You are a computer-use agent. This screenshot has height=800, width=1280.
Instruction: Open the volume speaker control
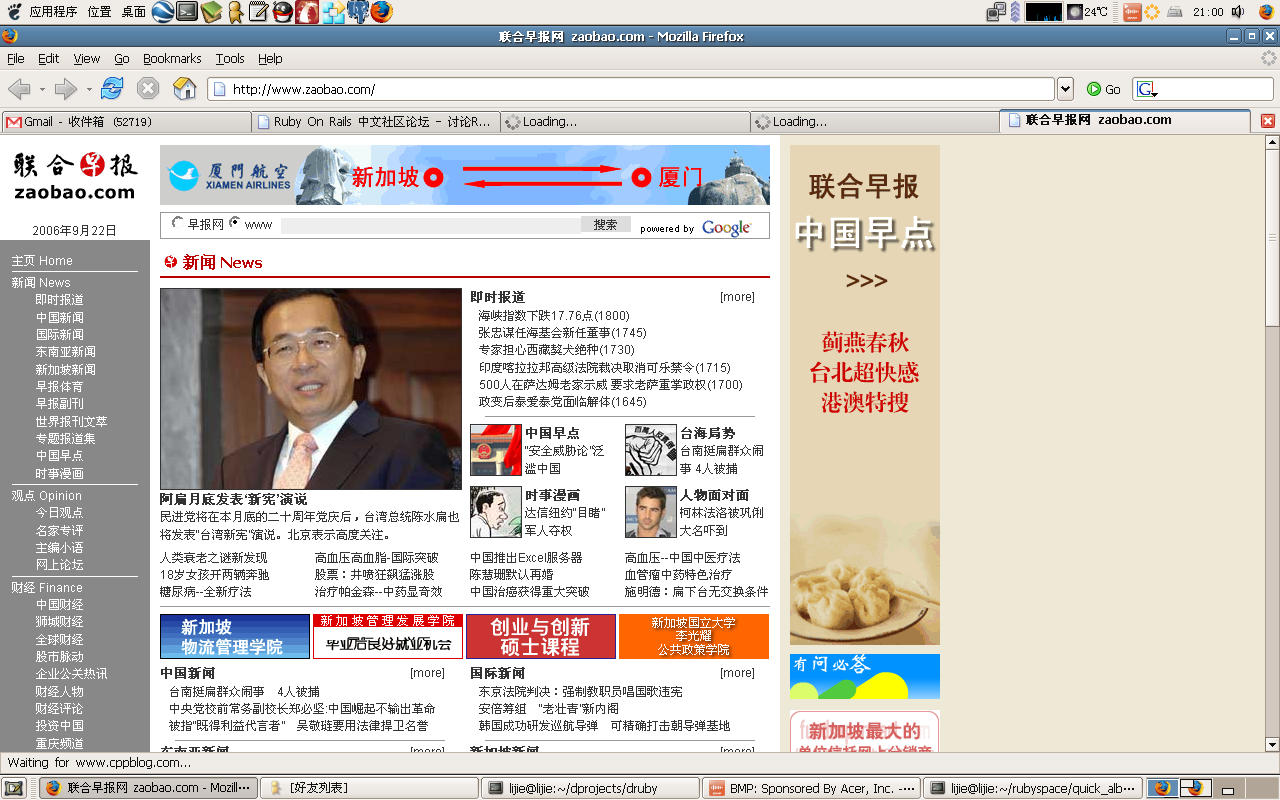click(x=1237, y=12)
